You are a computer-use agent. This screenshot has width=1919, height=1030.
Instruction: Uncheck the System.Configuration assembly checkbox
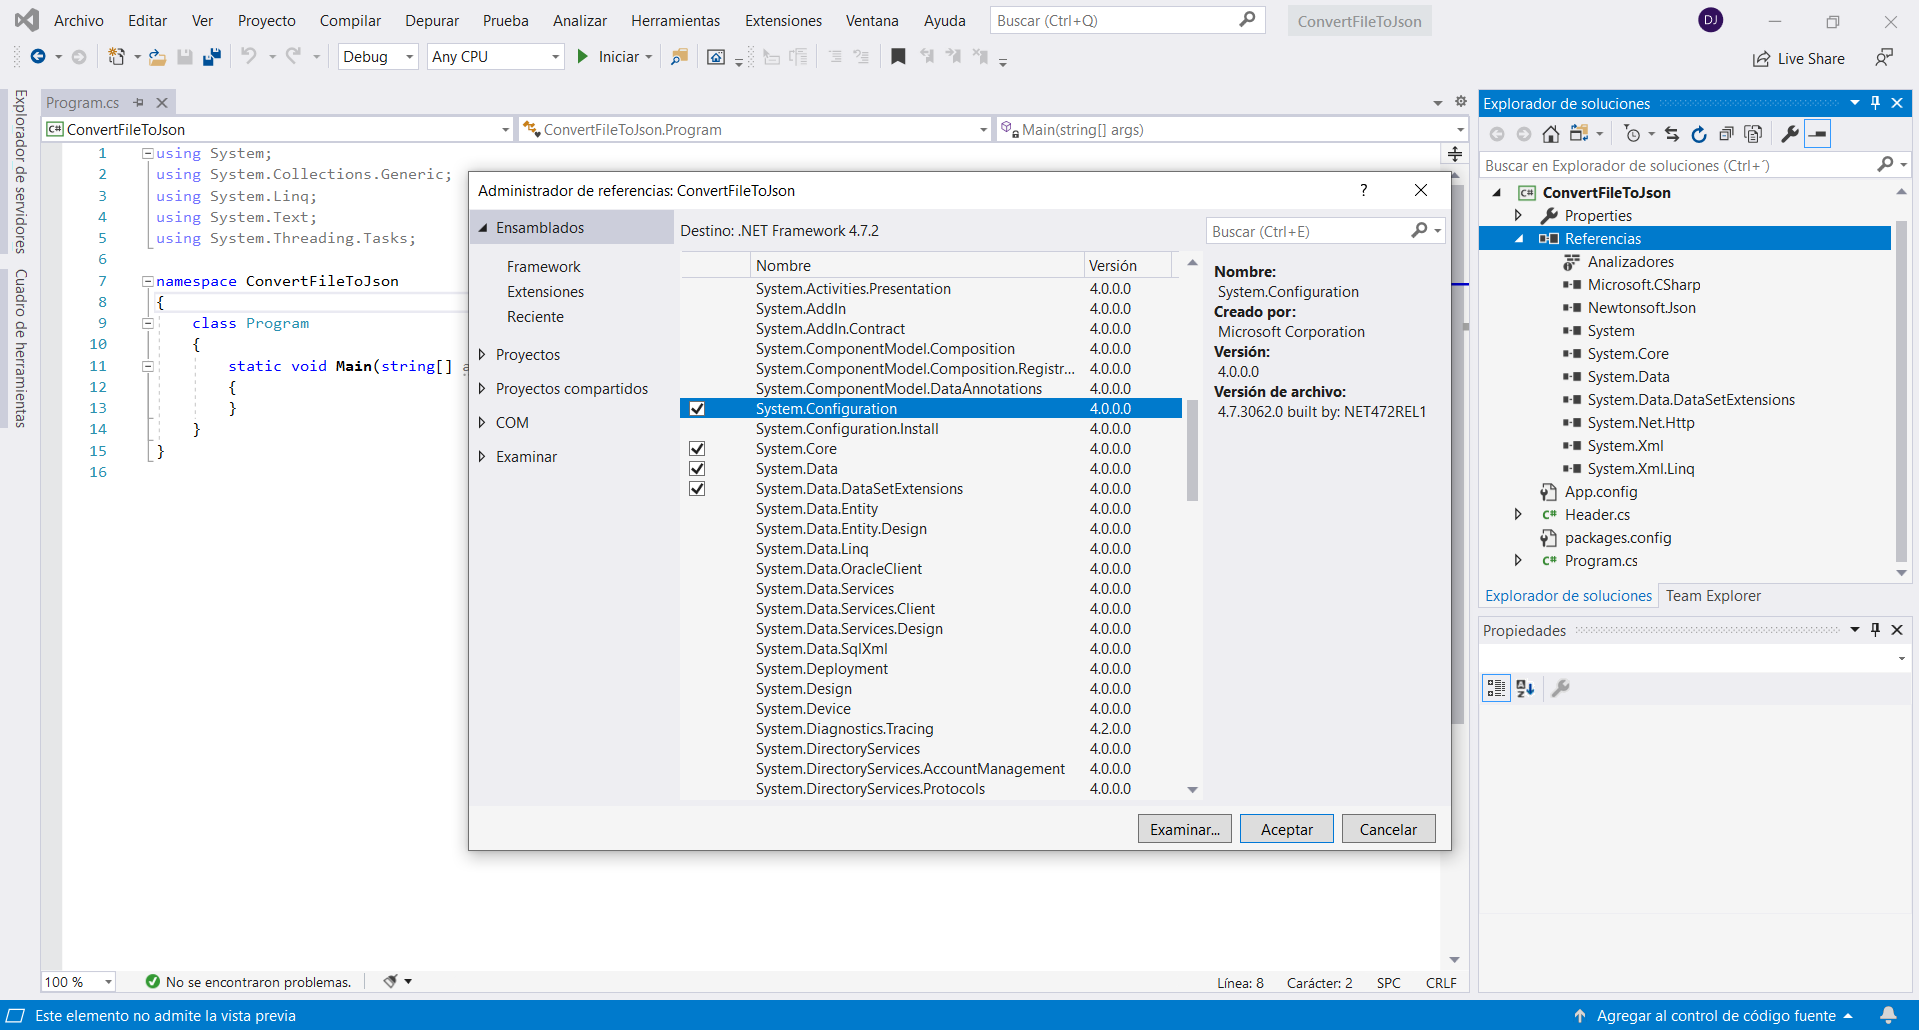[697, 409]
